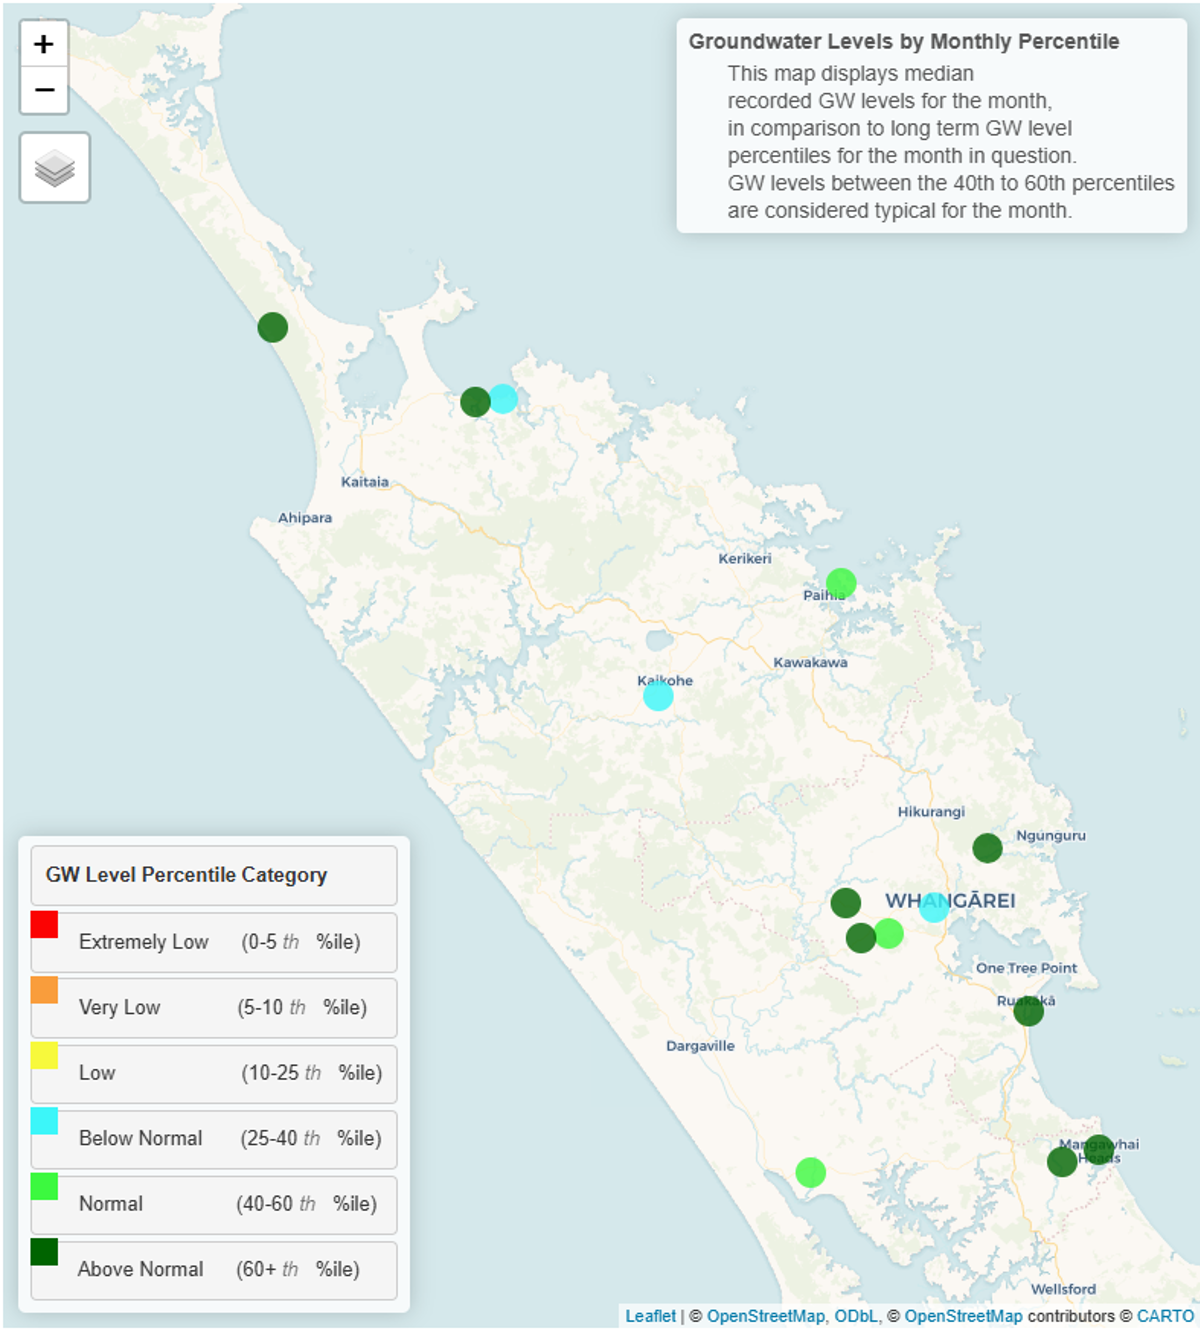The width and height of the screenshot is (1200, 1331).
Task: Click the light green marker south of Dargaville
Action: pyautogui.click(x=811, y=1172)
